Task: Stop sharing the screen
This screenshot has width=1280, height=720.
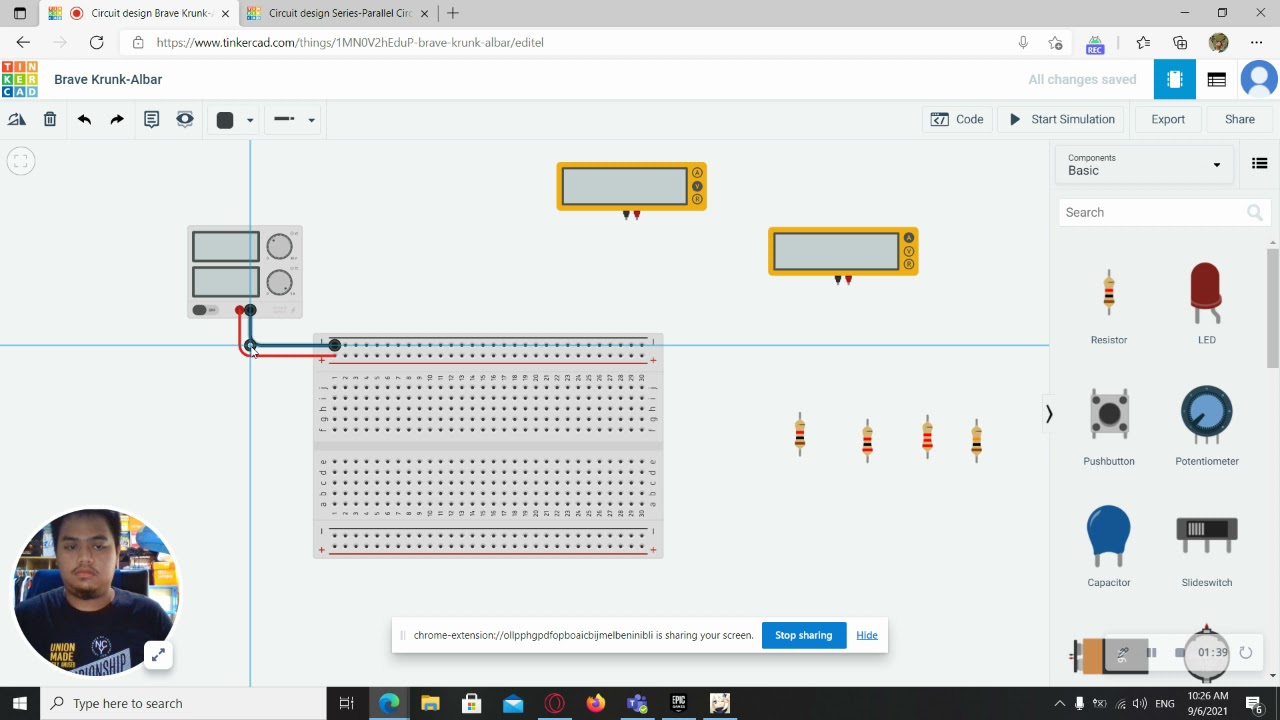Action: (x=803, y=635)
